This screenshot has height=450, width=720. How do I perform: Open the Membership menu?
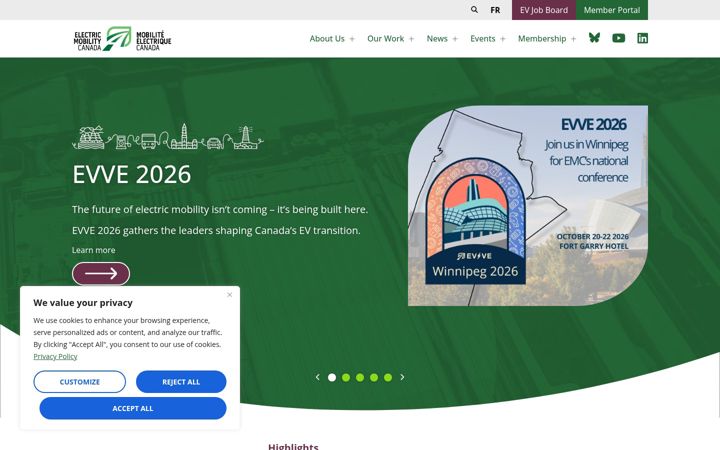coord(542,39)
